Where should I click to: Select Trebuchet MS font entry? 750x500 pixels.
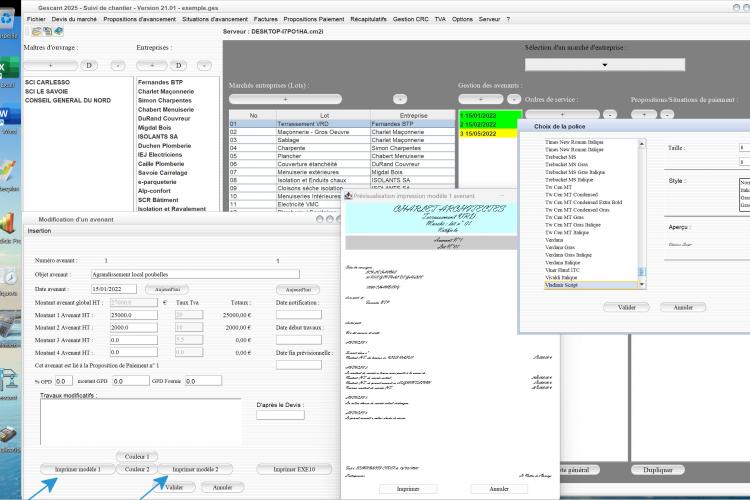click(561, 157)
